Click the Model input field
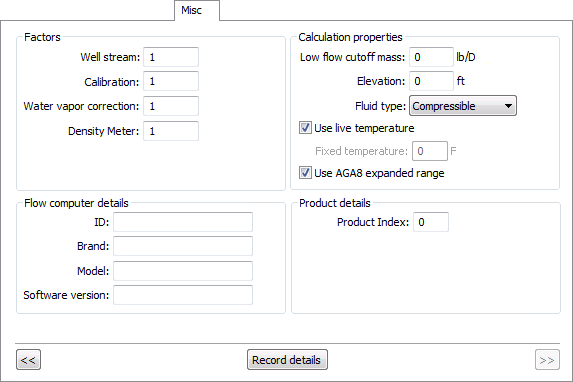The image size is (573, 382). click(x=183, y=271)
